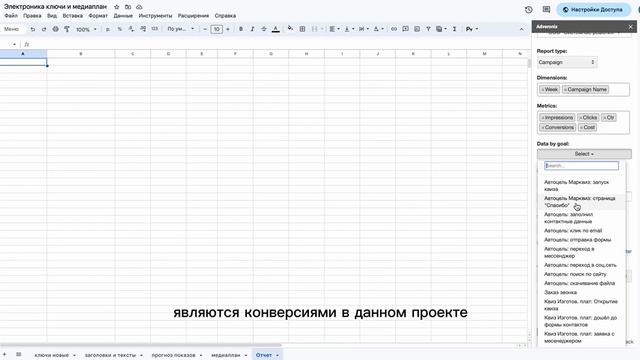Toggle bold formatting
This screenshot has height=360, width=640.
(241, 29)
